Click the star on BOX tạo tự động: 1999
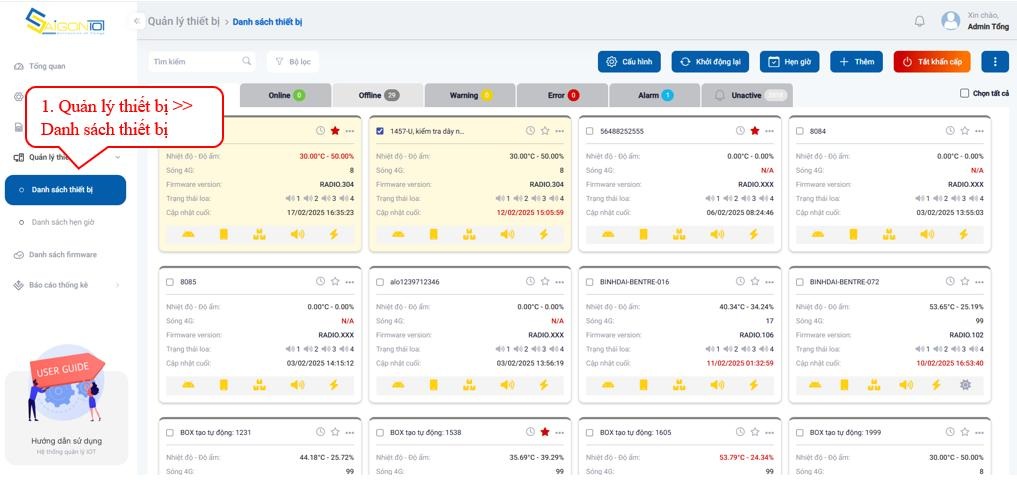The height and width of the screenshot is (484, 1017). pos(964,432)
